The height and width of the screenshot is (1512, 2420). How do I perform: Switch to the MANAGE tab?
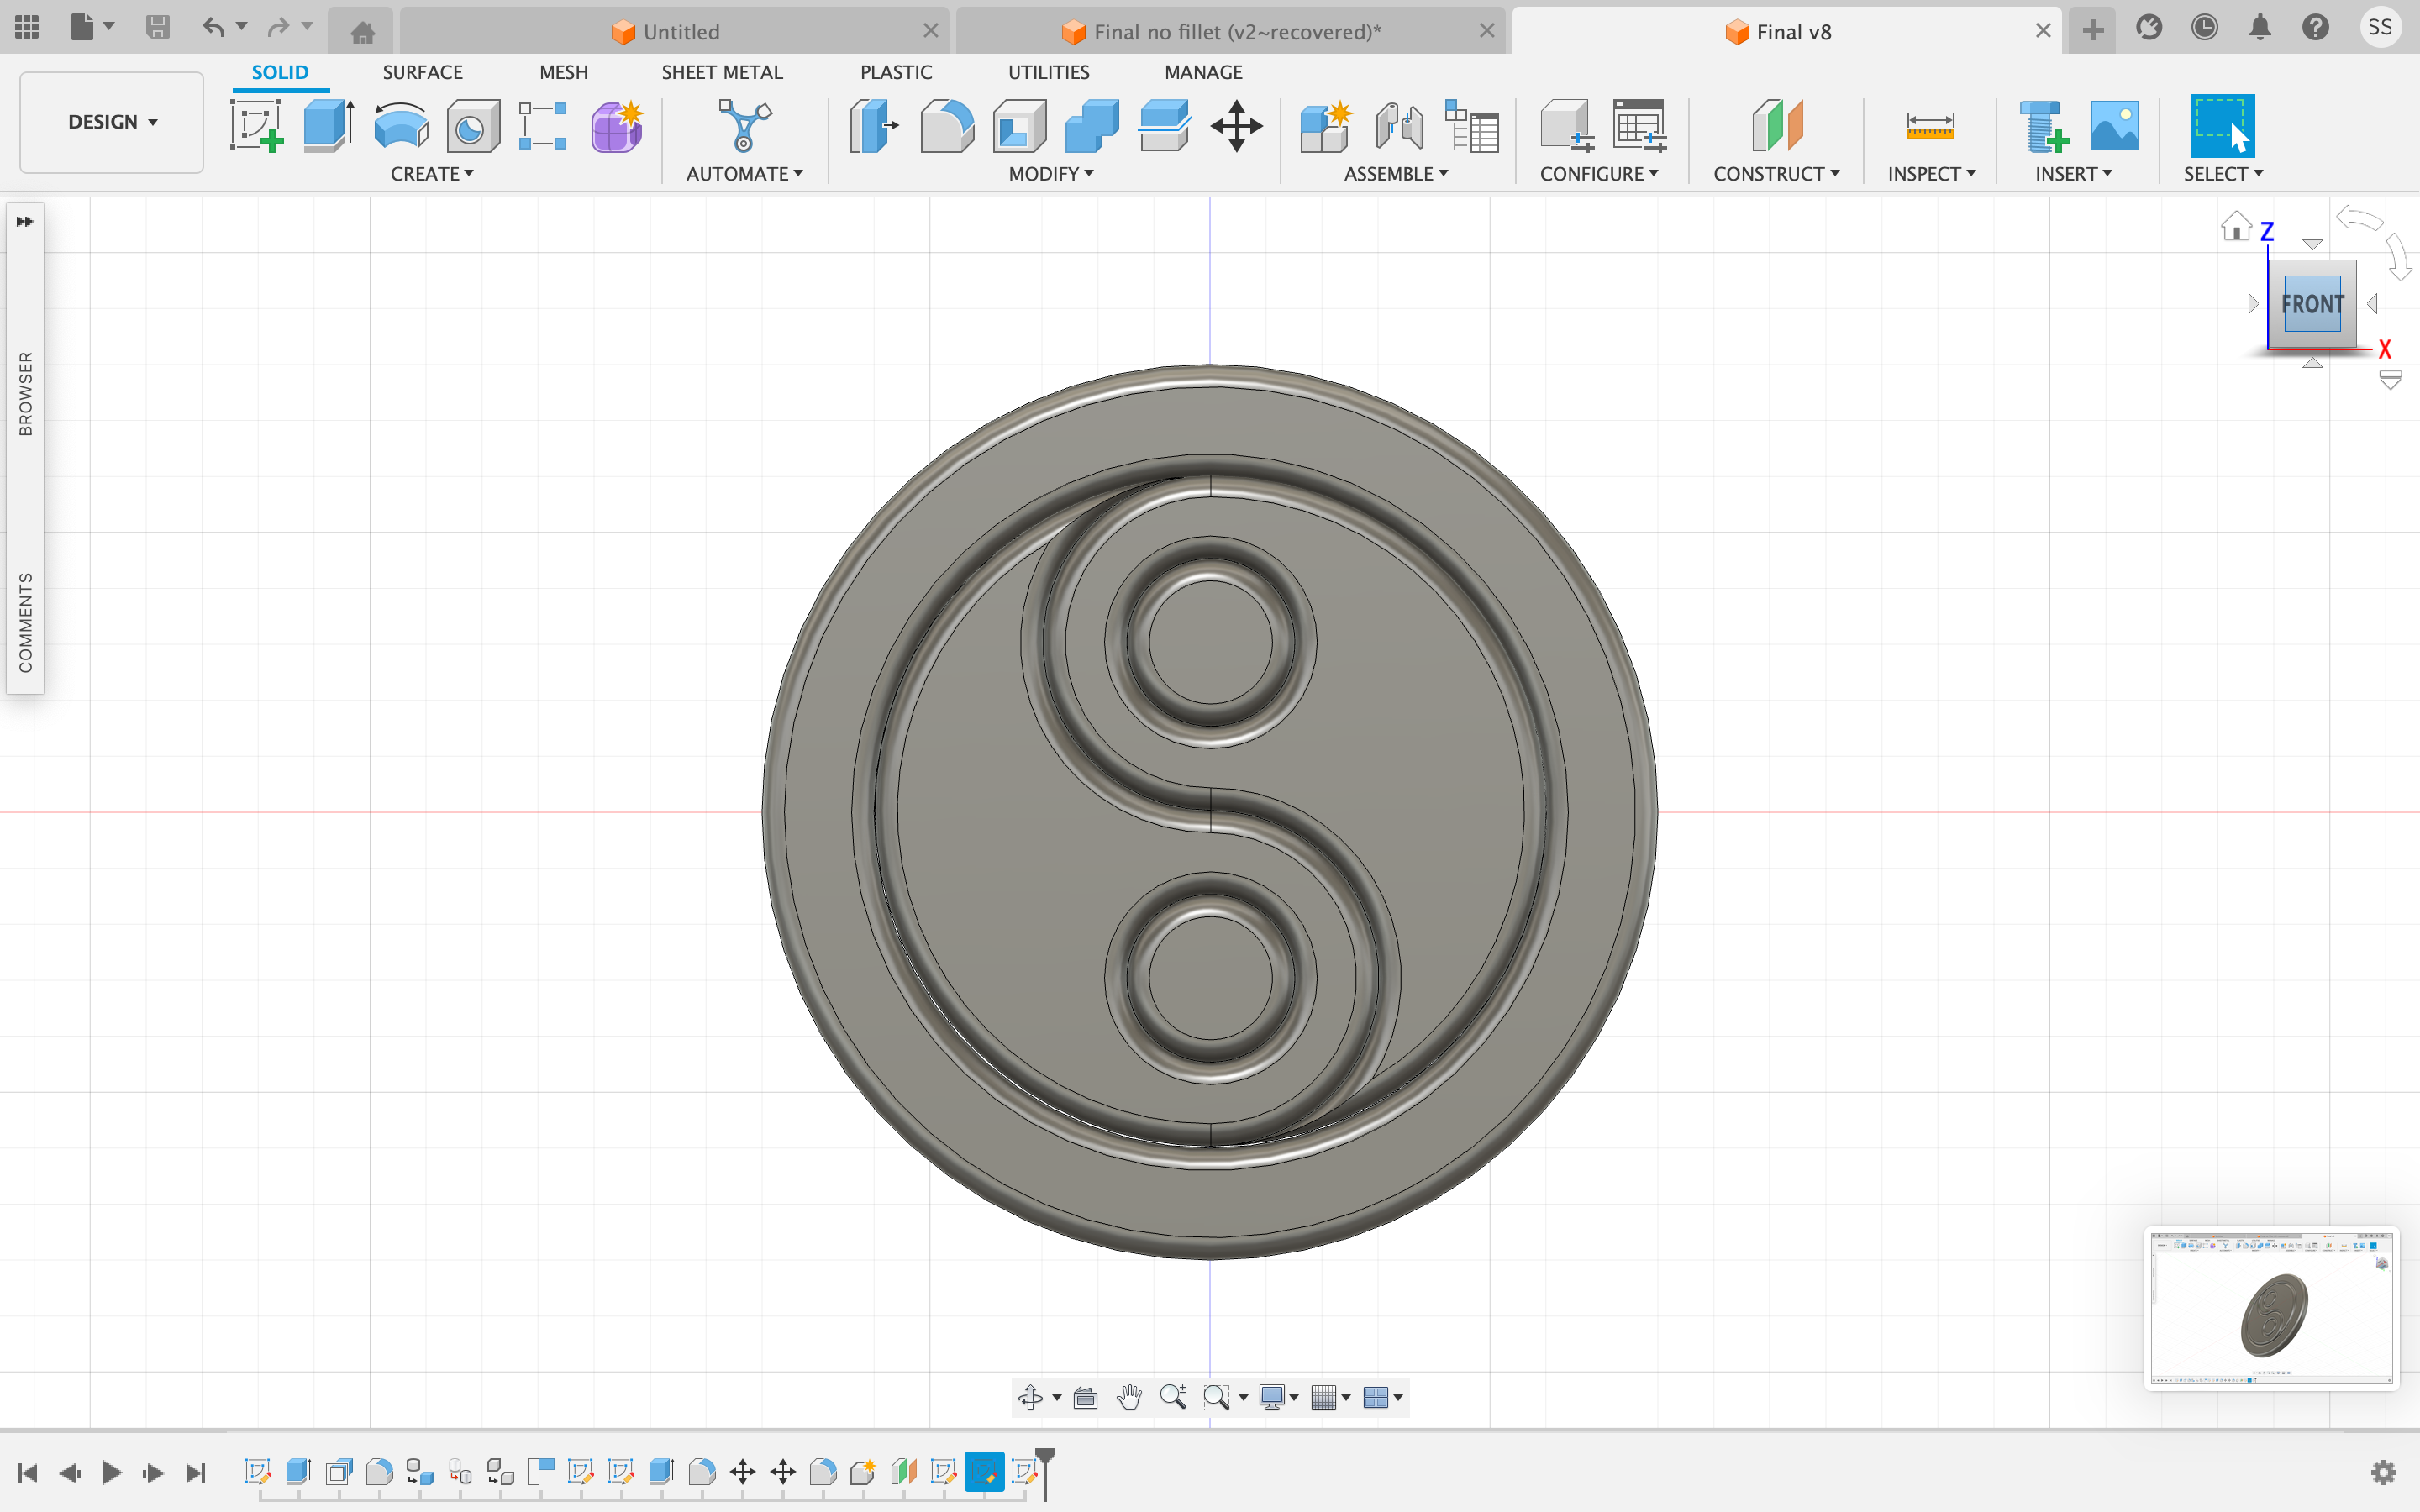click(1203, 72)
